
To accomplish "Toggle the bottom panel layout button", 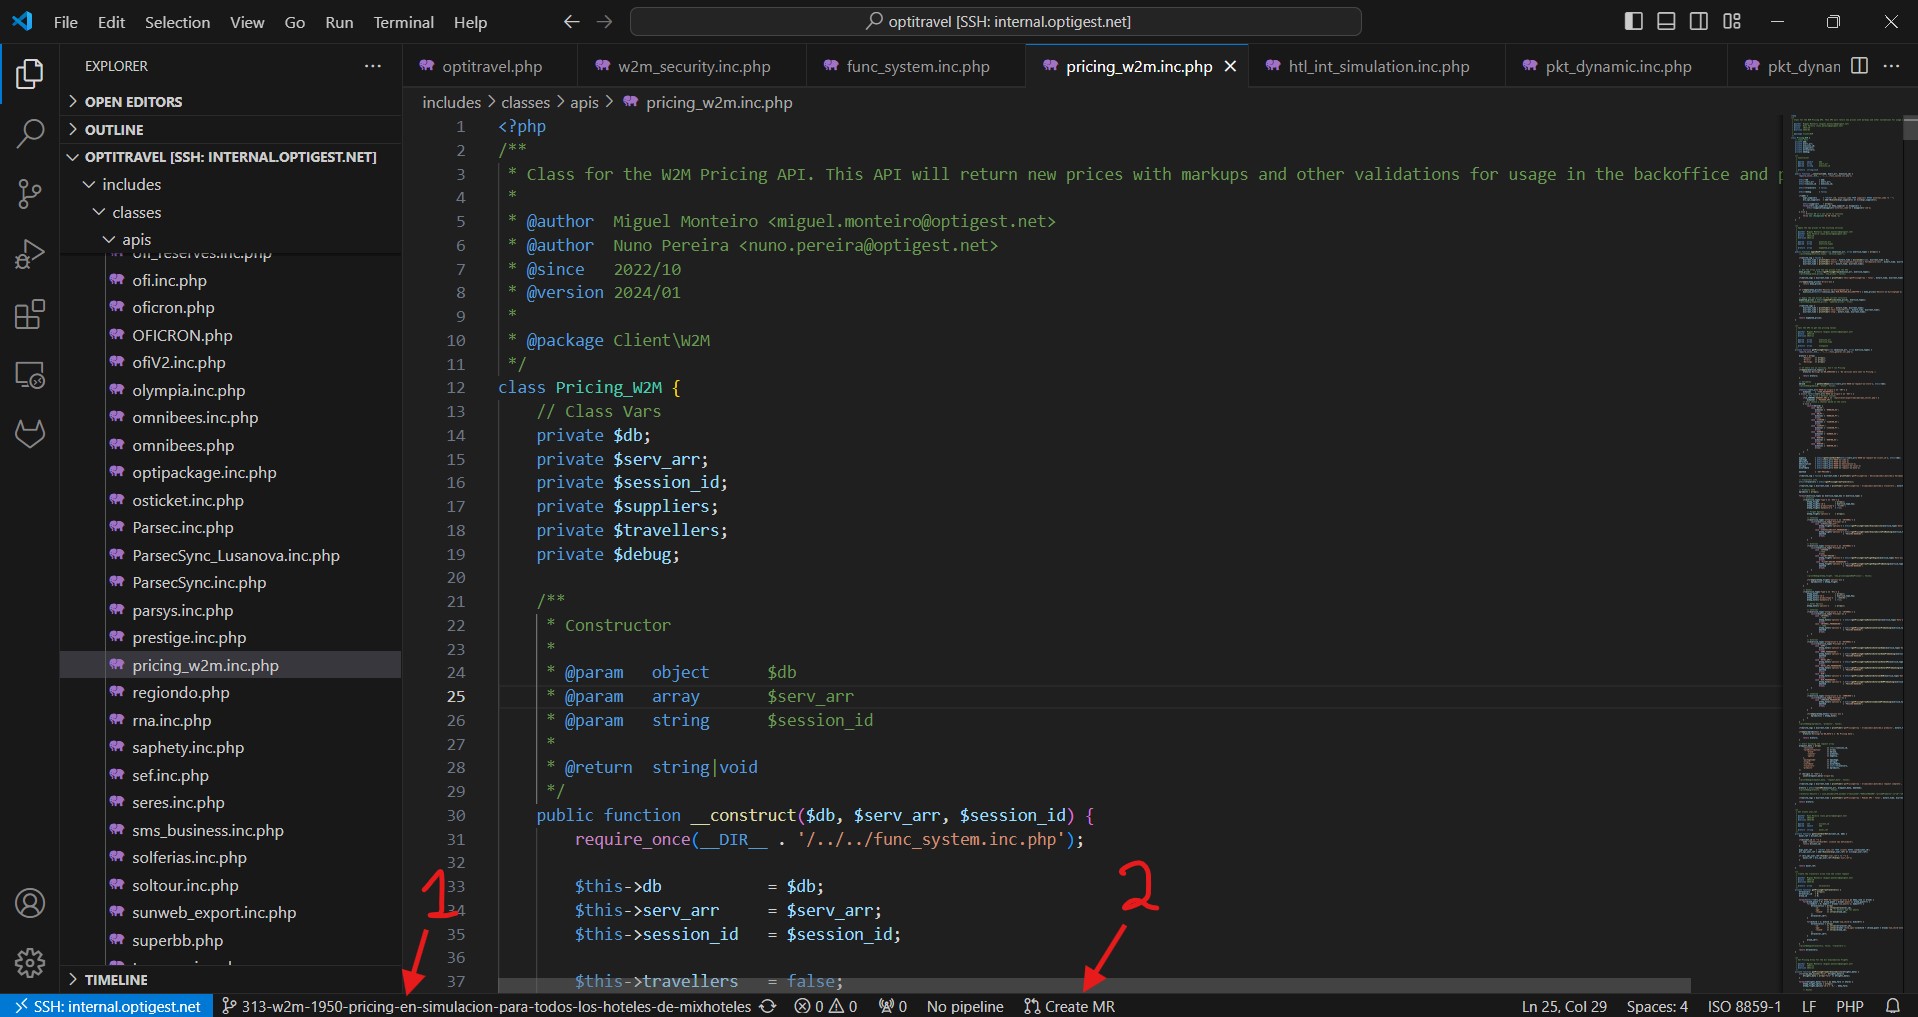I will click(1666, 21).
